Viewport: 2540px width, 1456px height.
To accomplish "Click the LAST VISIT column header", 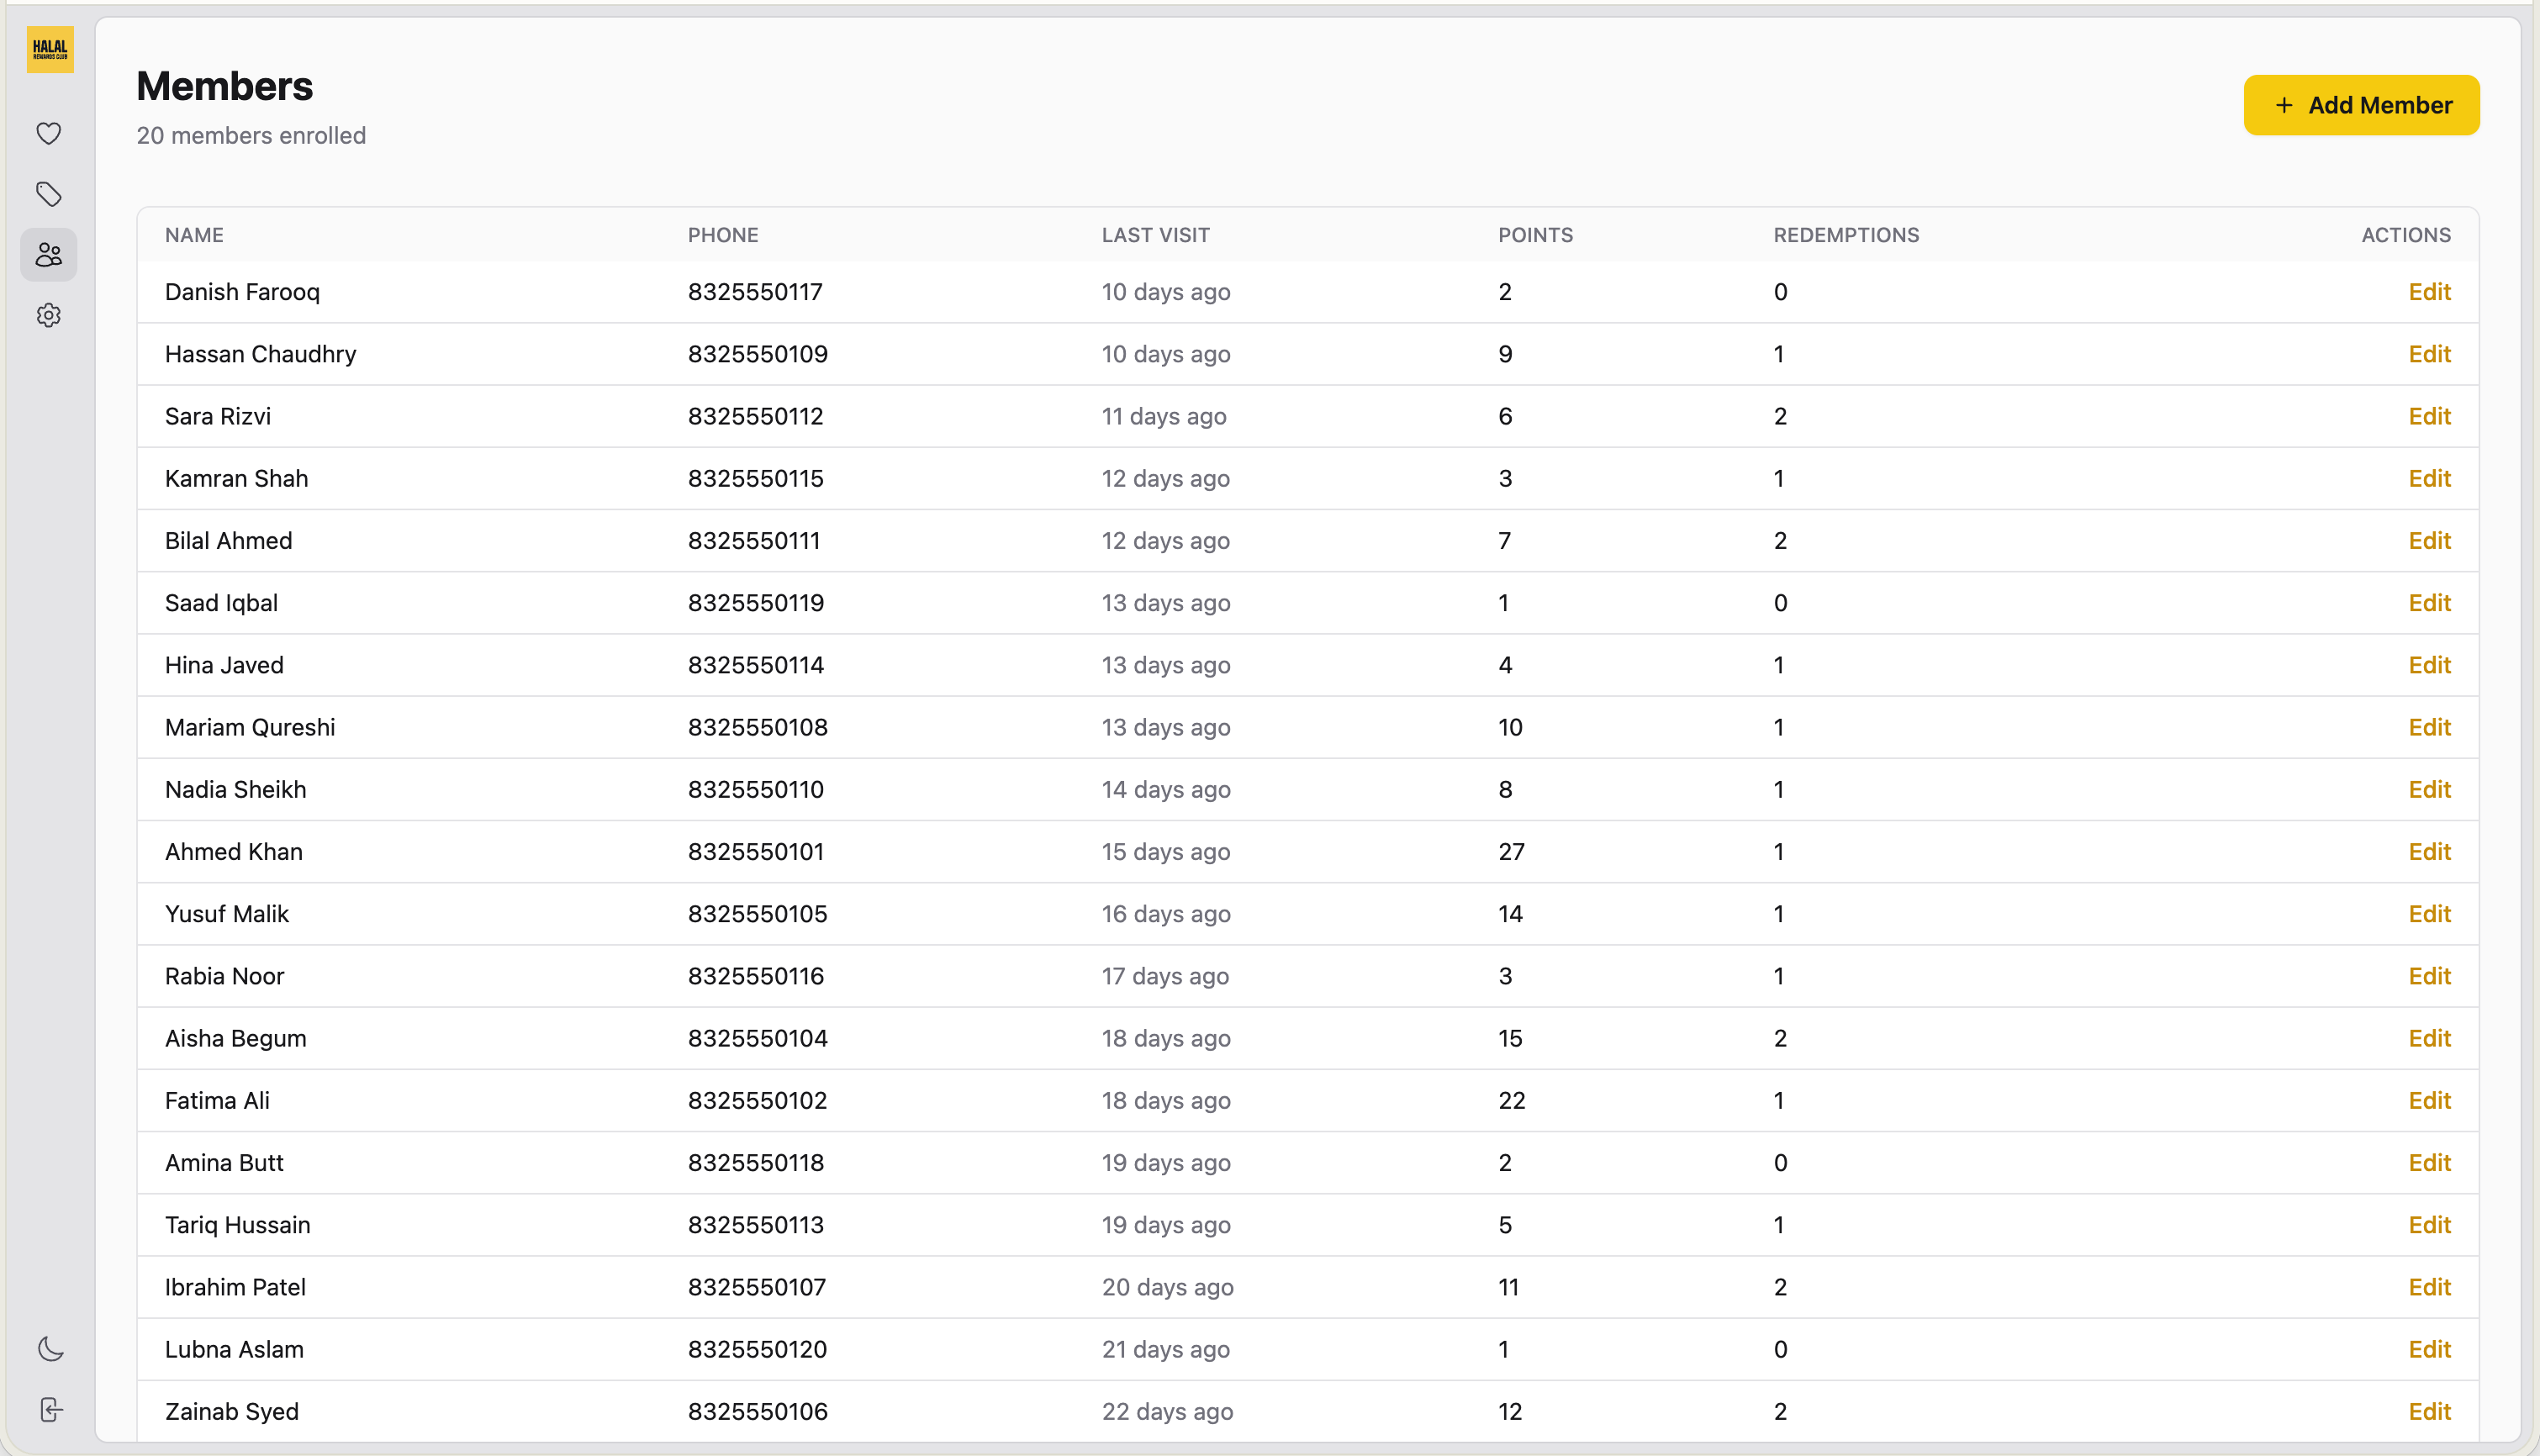I will coord(1155,234).
